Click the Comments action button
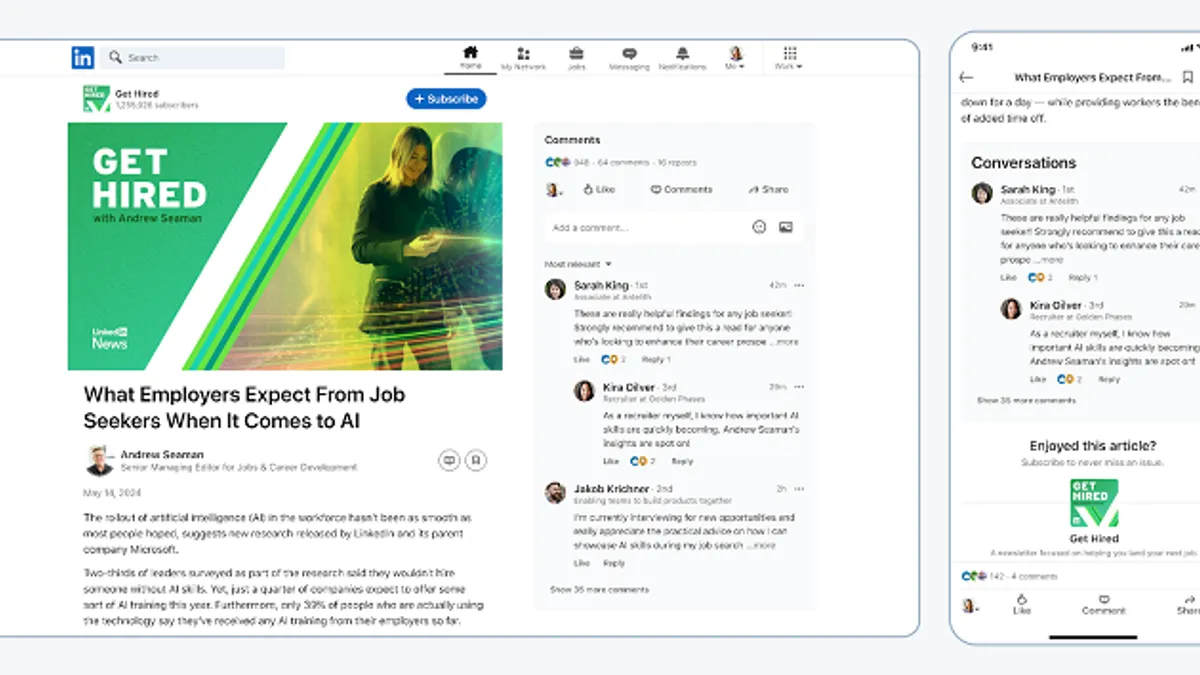1200x675 pixels. [682, 189]
